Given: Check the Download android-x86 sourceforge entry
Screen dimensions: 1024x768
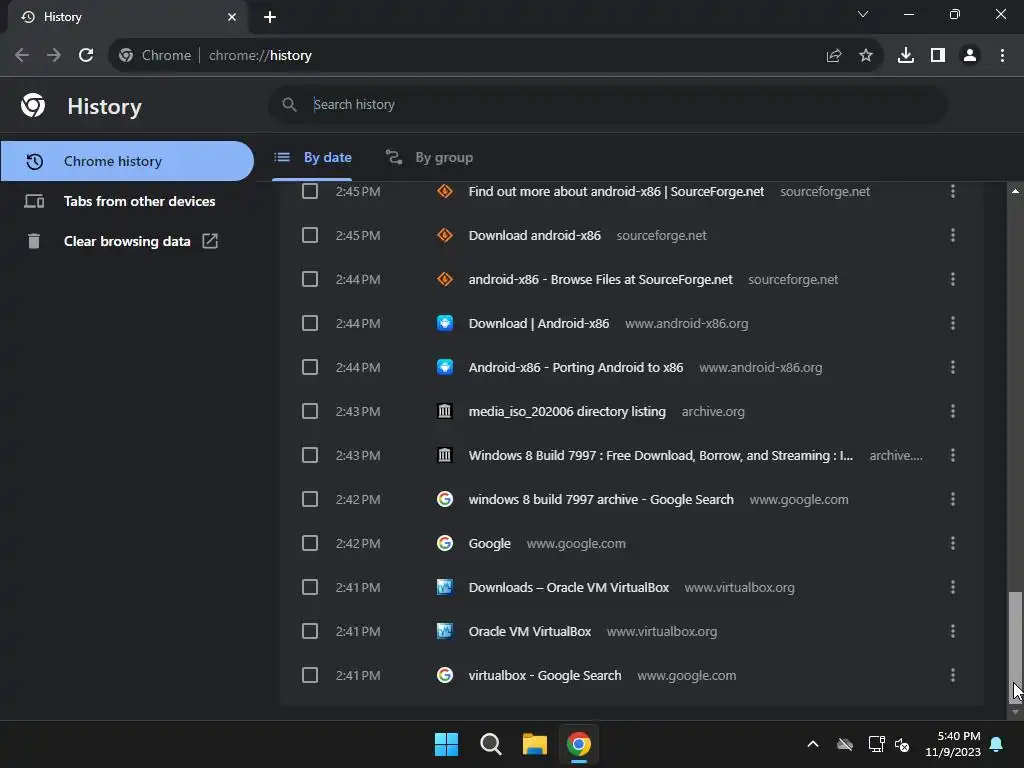Looking at the screenshot, I should coord(310,235).
